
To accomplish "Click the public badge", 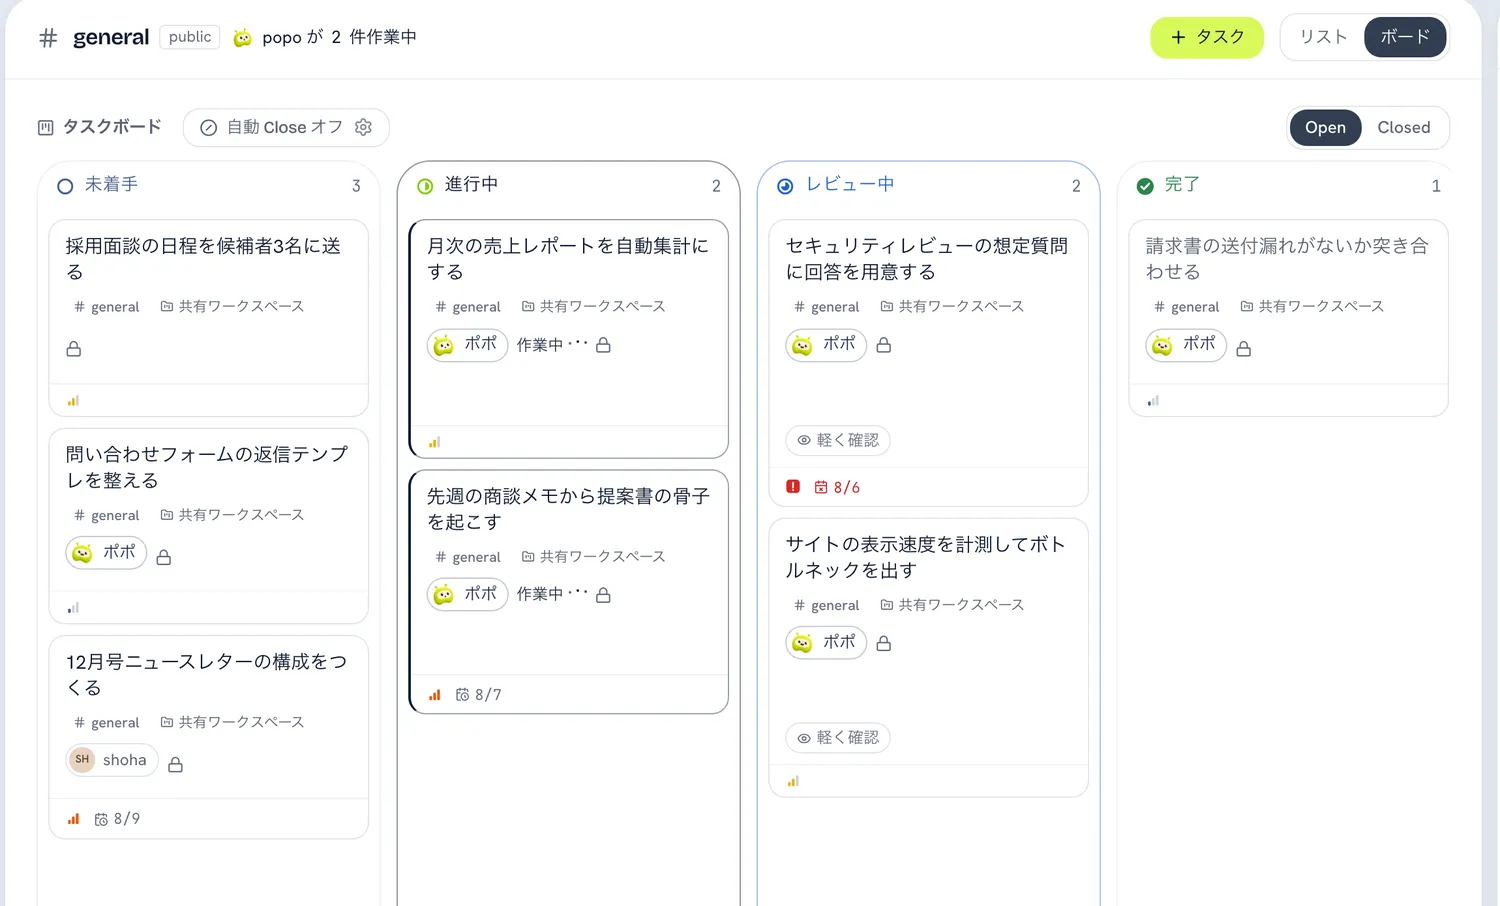I will click(x=190, y=37).
